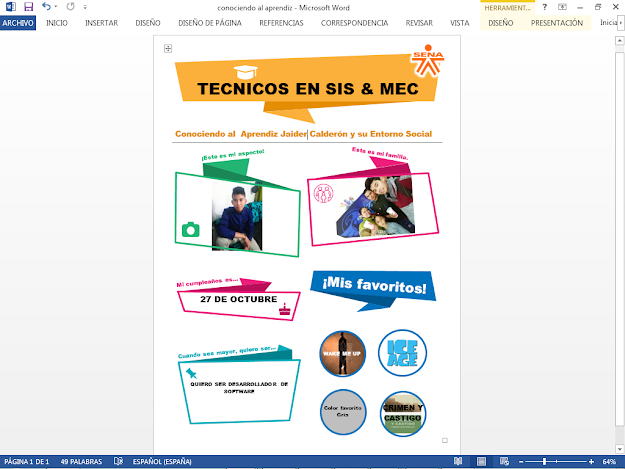Open Word help question mark icon
The height and width of the screenshot is (469, 625).
544,7
